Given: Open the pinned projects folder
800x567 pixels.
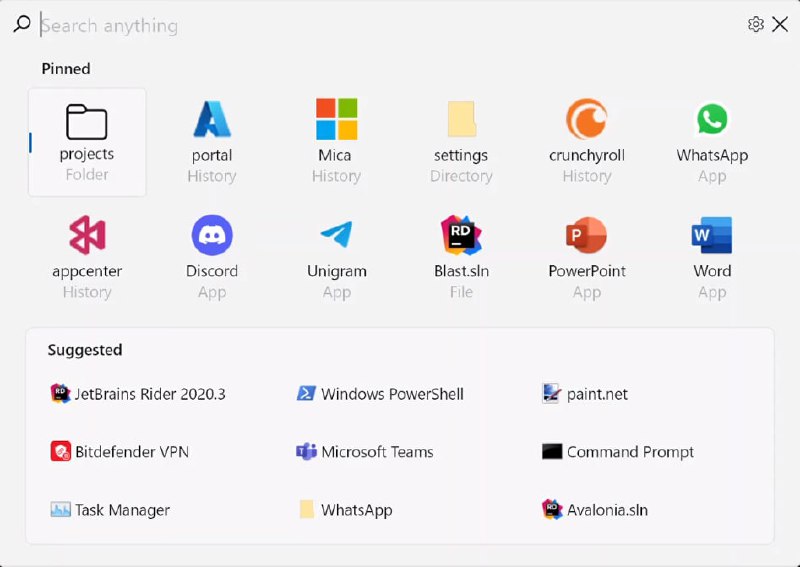Looking at the screenshot, I should pyautogui.click(x=87, y=141).
